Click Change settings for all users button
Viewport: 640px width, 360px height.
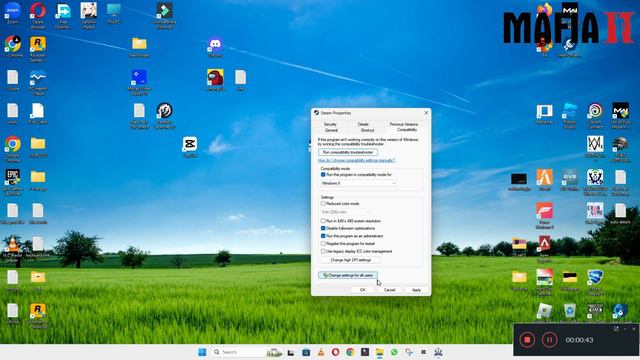(x=348, y=276)
